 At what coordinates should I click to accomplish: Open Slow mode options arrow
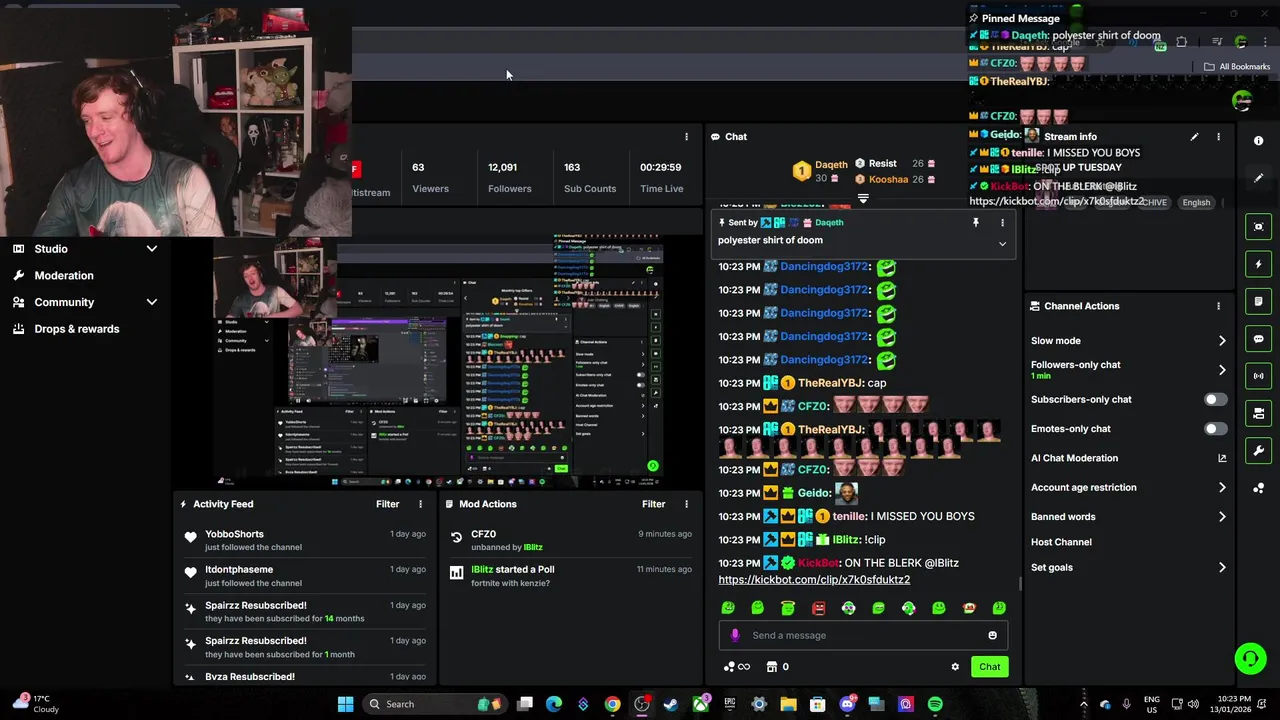[1222, 341]
